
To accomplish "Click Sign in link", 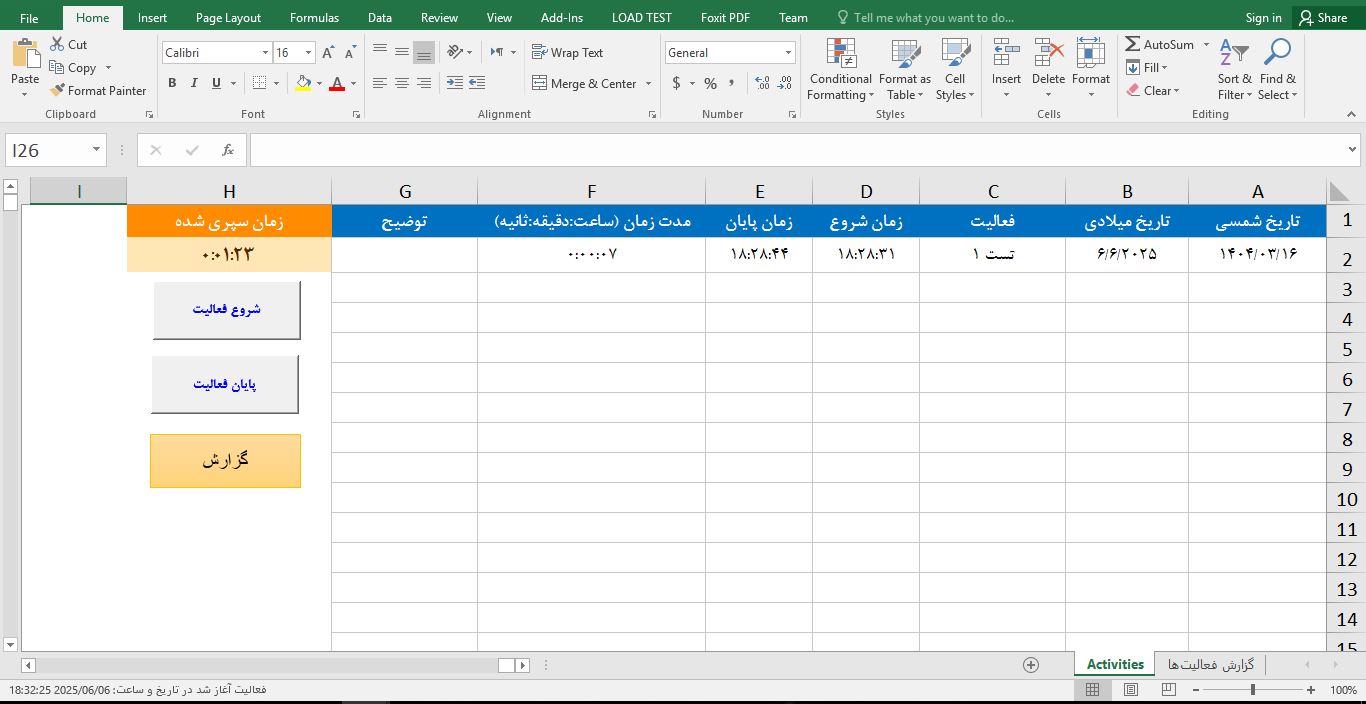I will (1263, 18).
